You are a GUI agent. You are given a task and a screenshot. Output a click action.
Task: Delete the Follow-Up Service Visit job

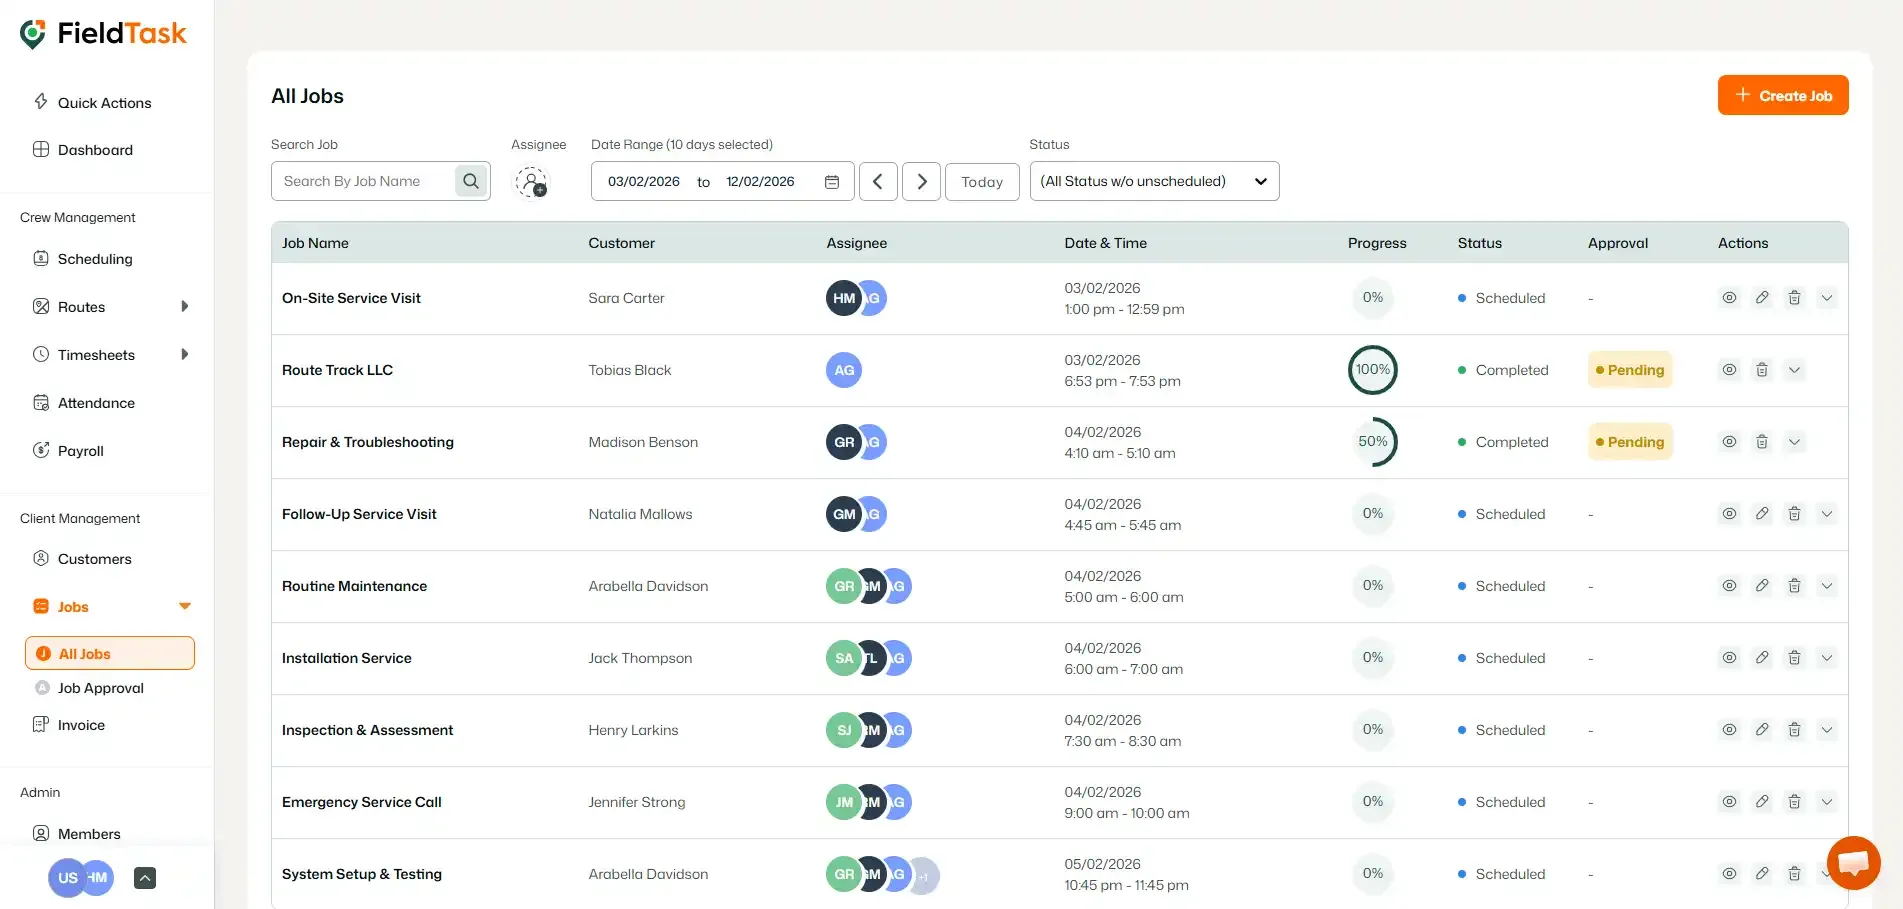pyautogui.click(x=1794, y=514)
